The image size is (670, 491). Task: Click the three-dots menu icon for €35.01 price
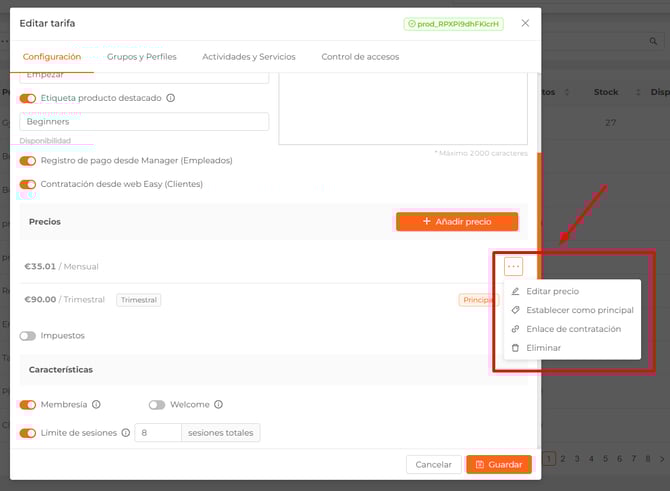tap(513, 266)
